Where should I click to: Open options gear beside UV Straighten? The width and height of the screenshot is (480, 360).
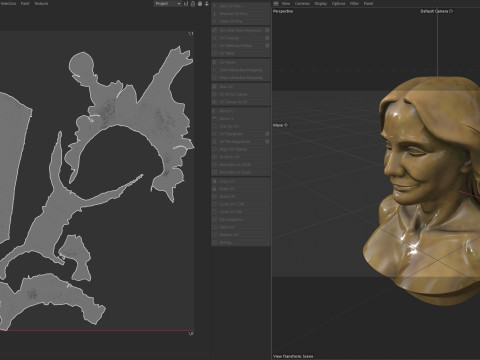(267, 134)
